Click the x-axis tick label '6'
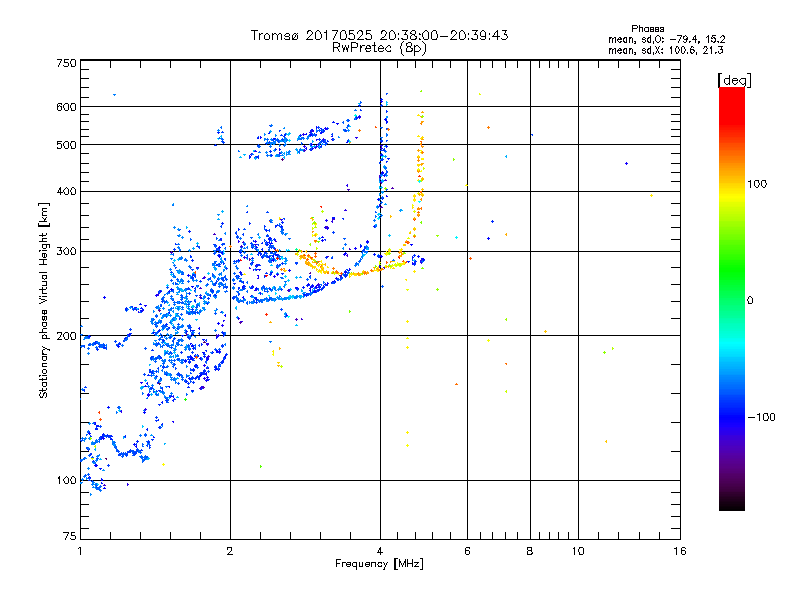Screen dimensions: 800x600 pos(467,551)
